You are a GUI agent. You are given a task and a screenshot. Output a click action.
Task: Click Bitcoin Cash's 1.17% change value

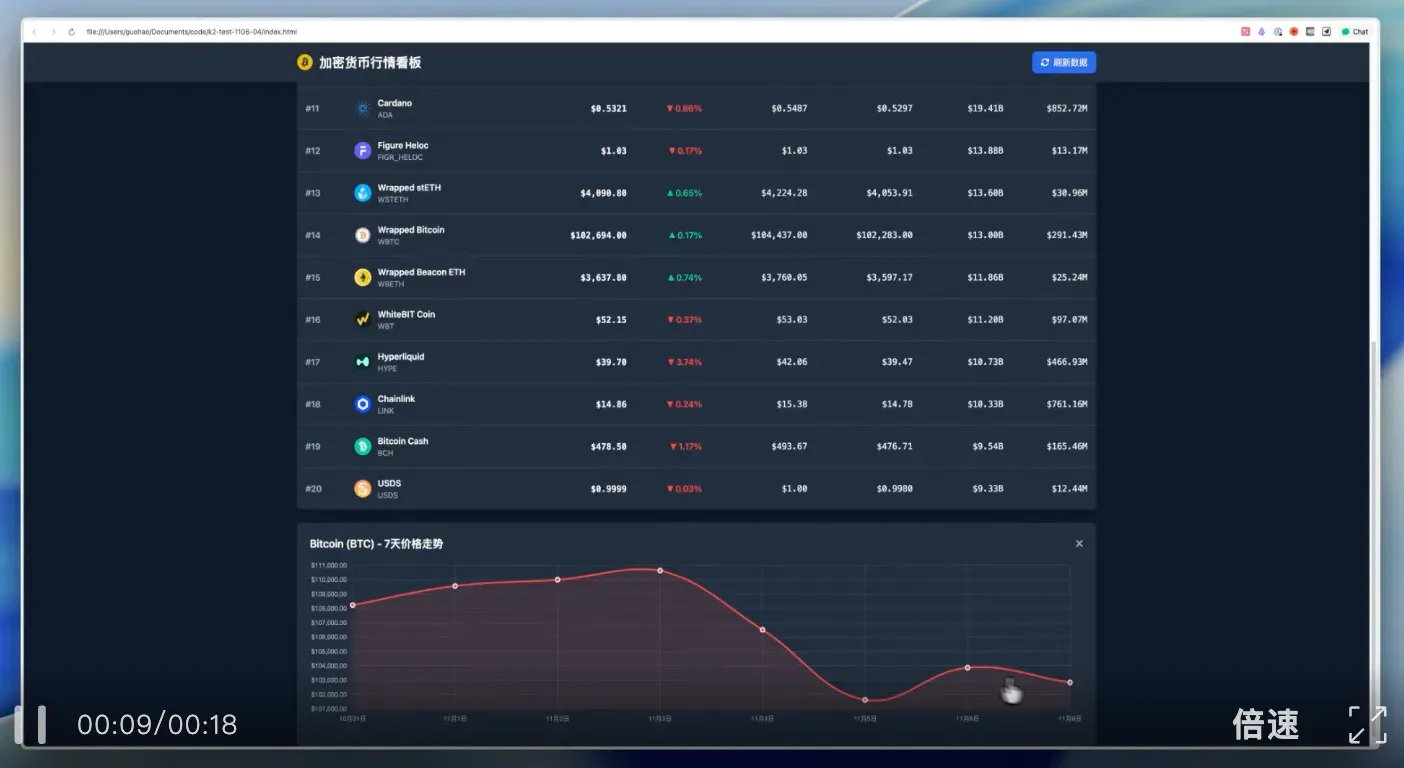click(x=686, y=446)
